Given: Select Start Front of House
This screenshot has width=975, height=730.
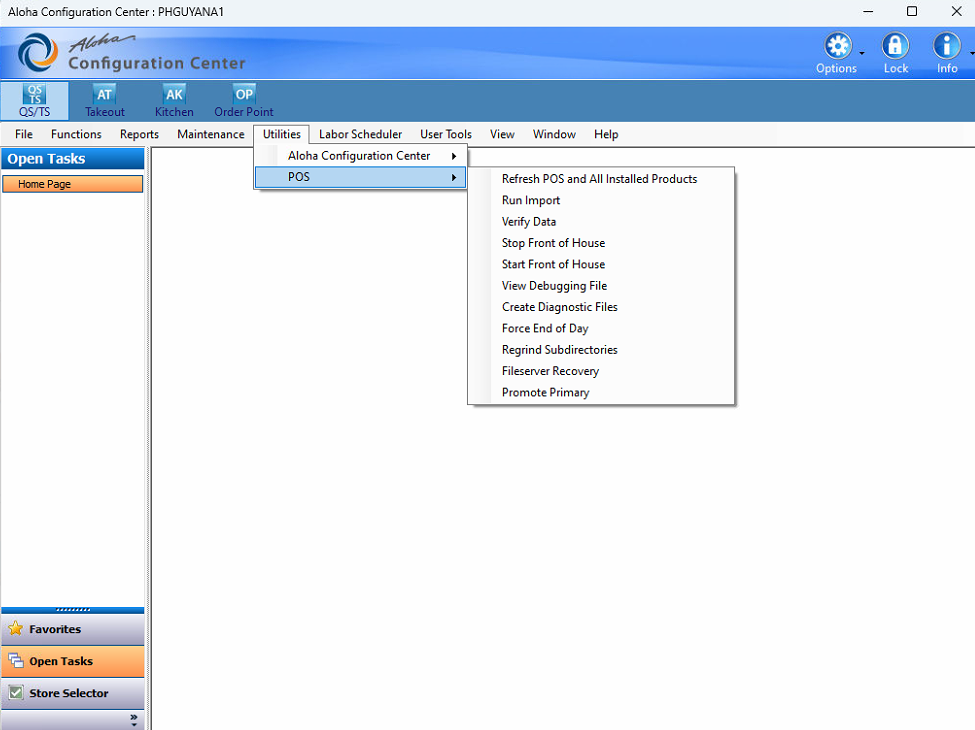Looking at the screenshot, I should pos(601,264).
